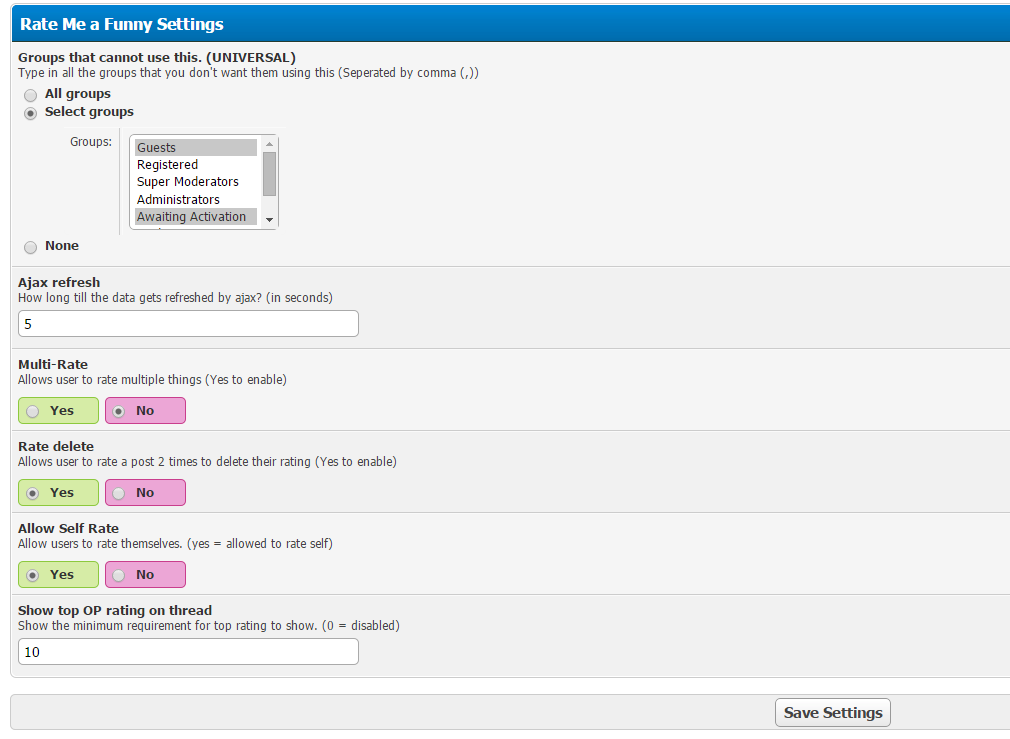
Task: Click the Ajax refresh seconds field
Action: [x=188, y=324]
